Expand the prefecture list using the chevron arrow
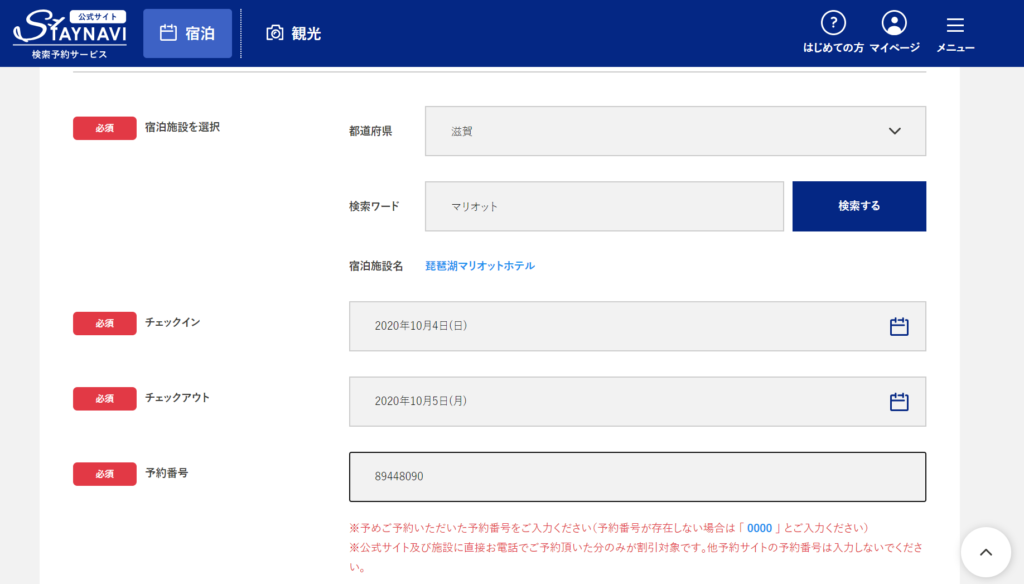The height and width of the screenshot is (584, 1024). click(895, 131)
